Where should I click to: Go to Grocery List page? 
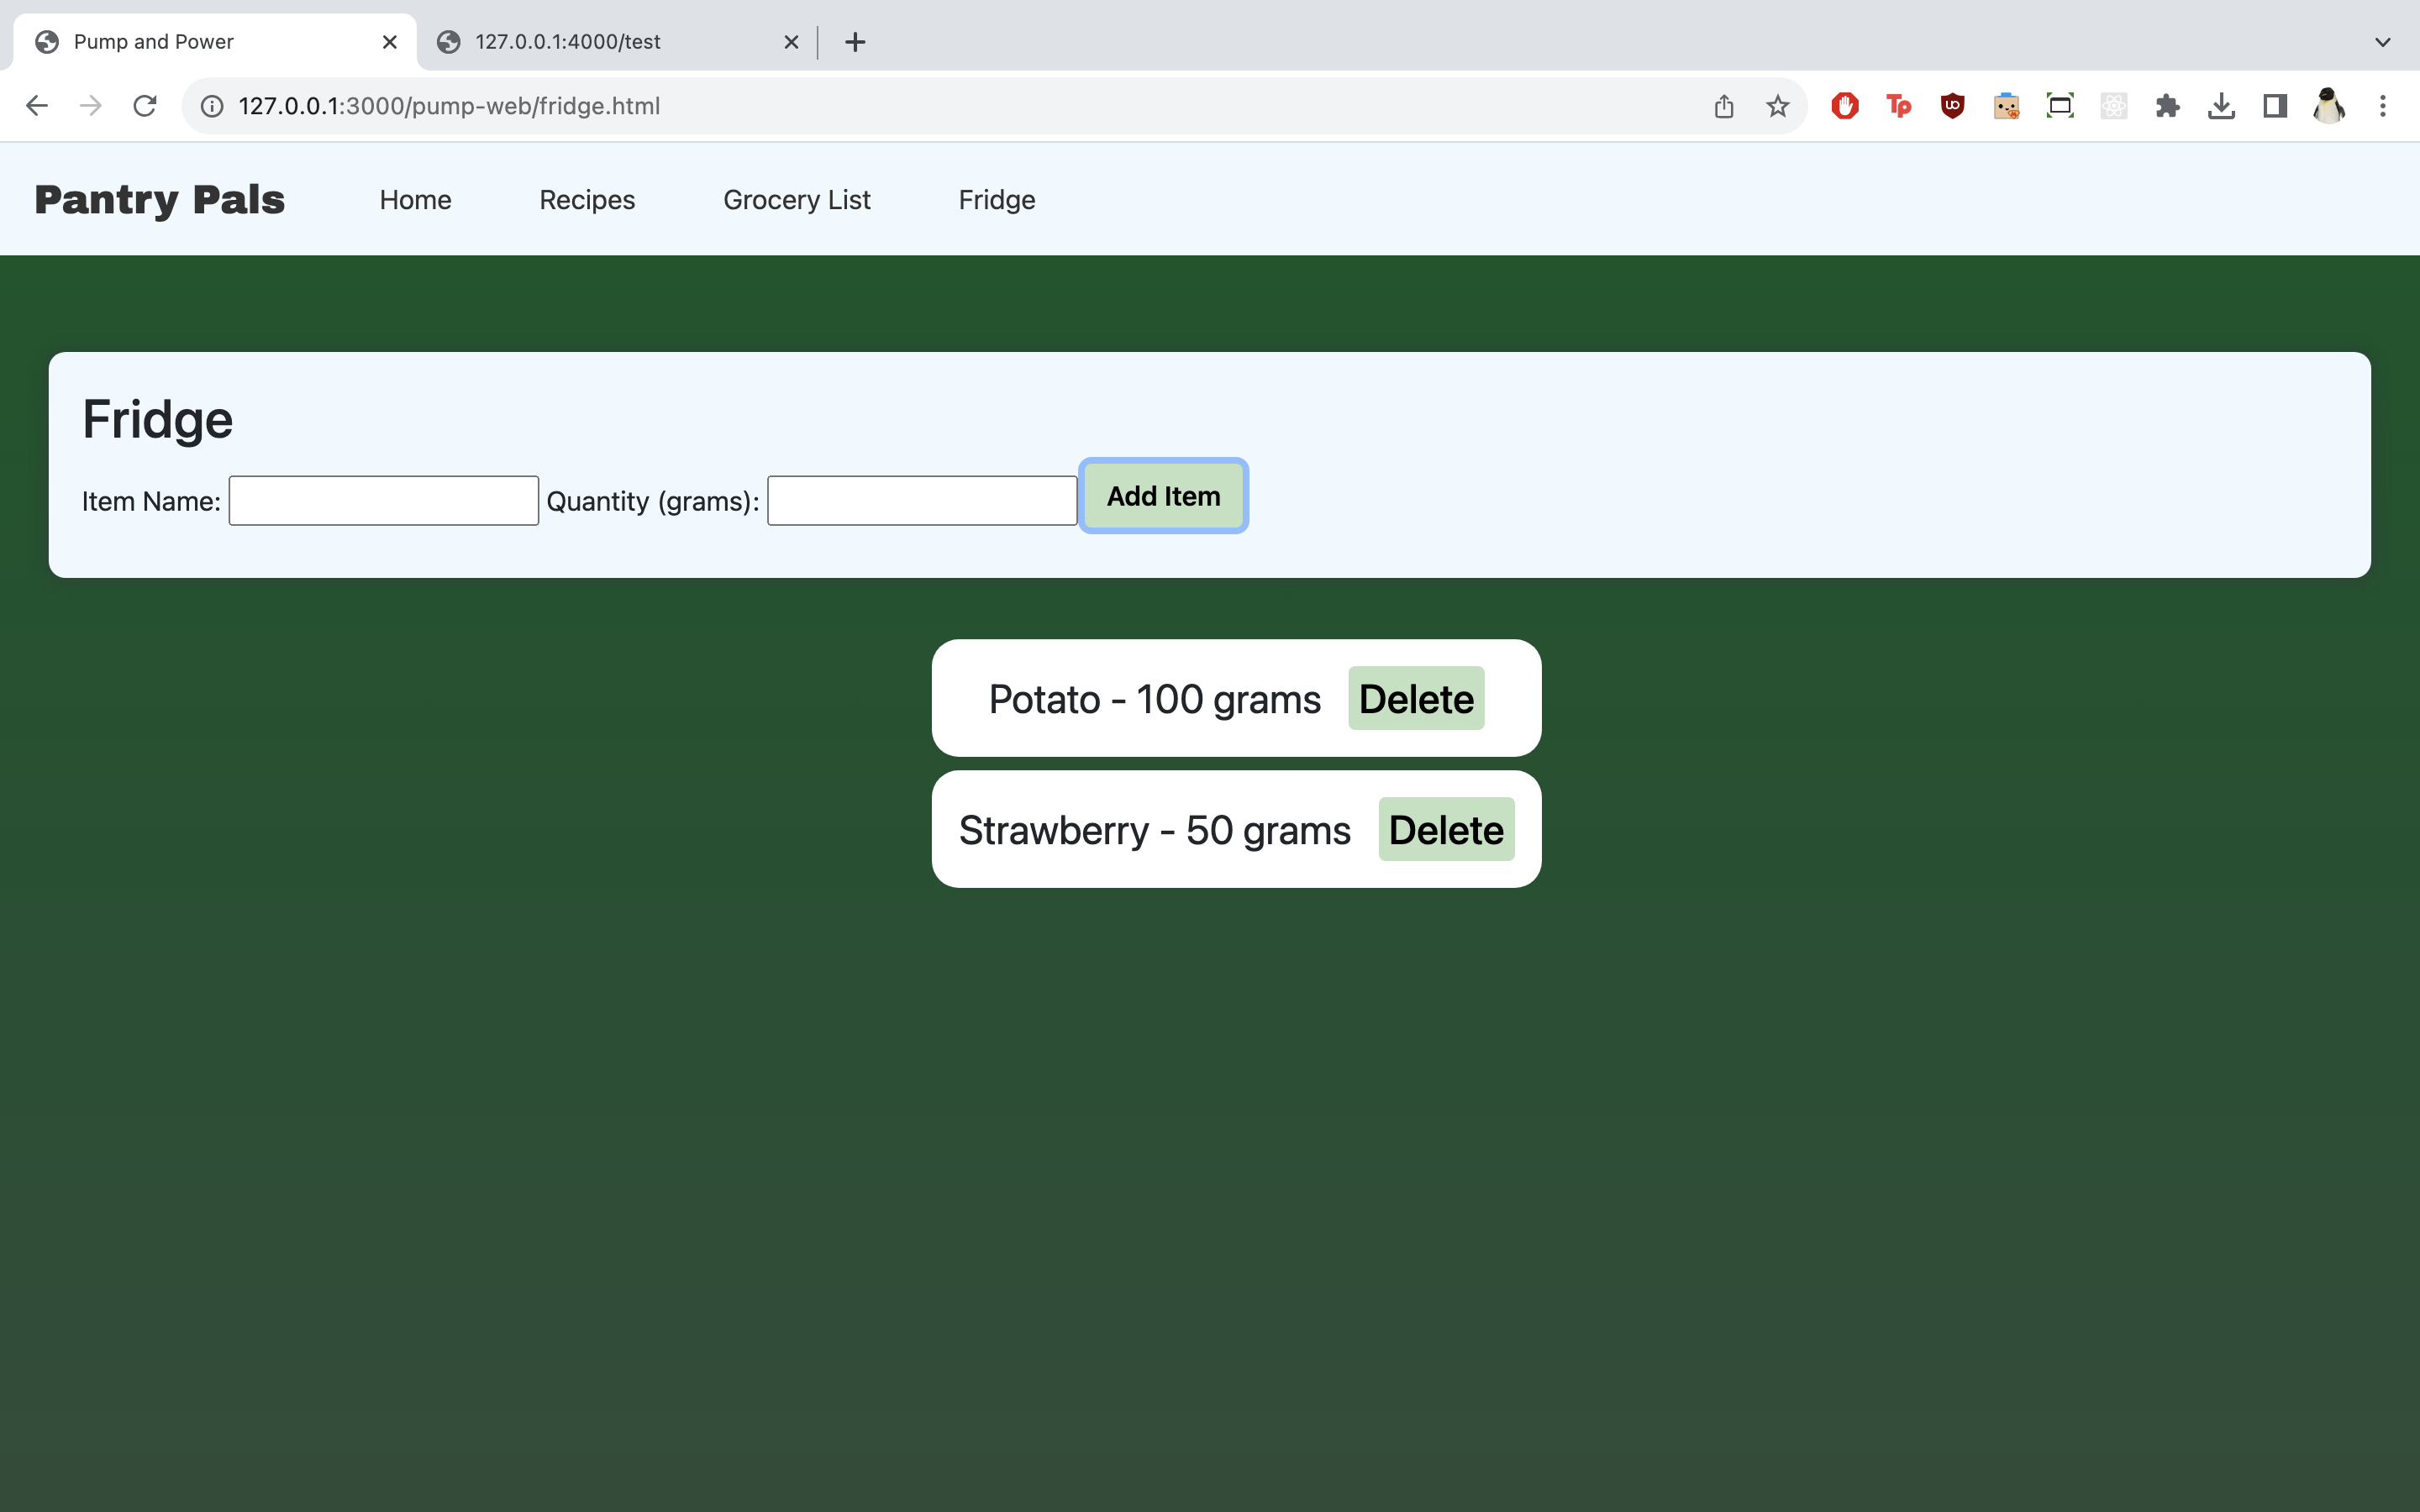click(x=796, y=200)
